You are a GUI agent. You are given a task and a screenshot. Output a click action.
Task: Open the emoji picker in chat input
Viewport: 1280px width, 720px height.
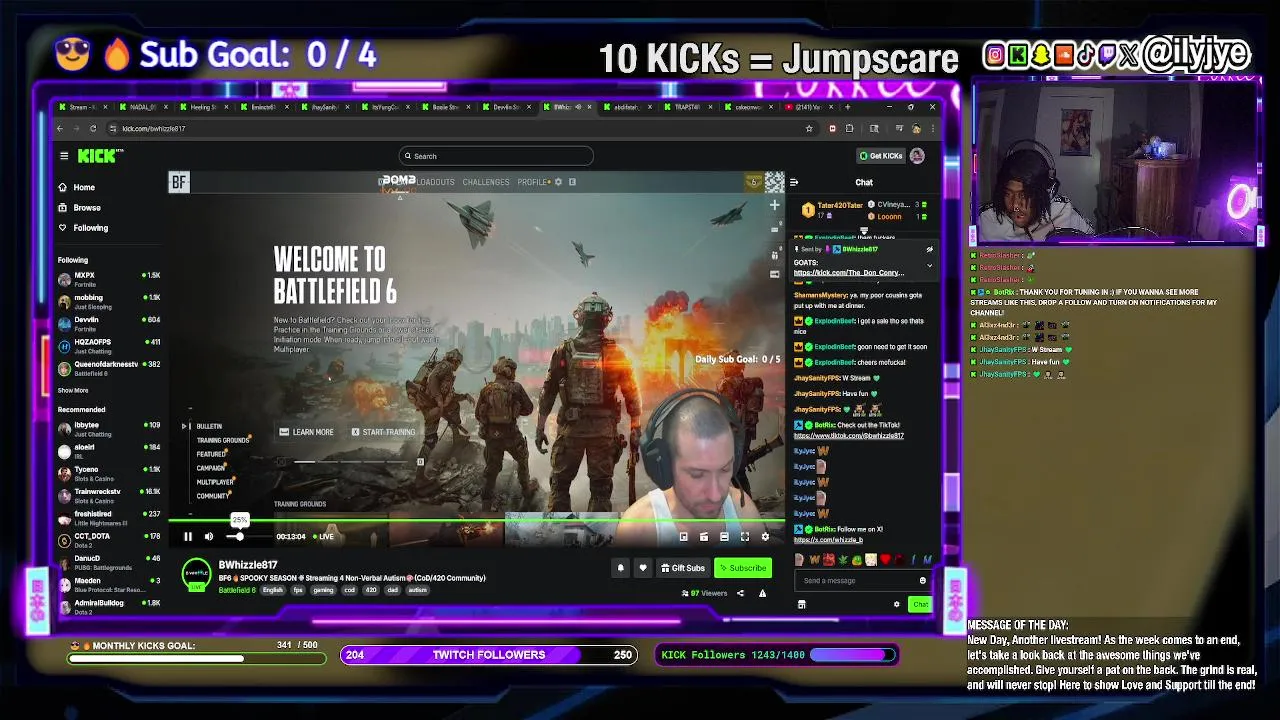(x=922, y=581)
